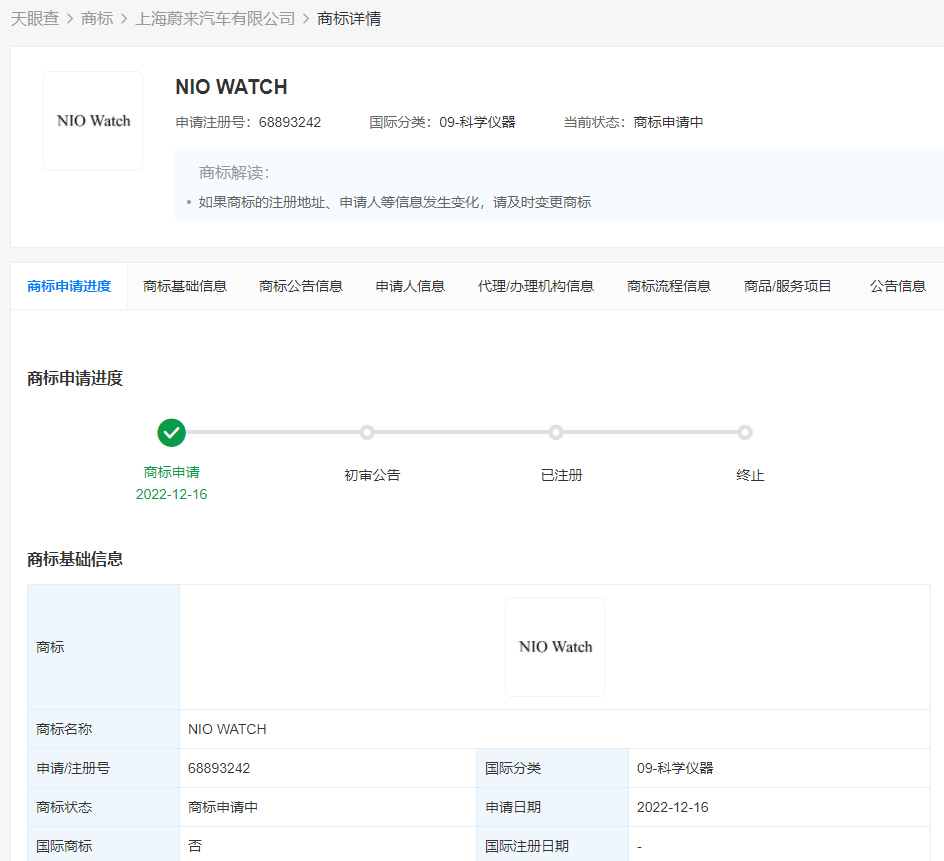Click the 已注册 progress step circle
Image resolution: width=944 pixels, height=861 pixels.
556,433
